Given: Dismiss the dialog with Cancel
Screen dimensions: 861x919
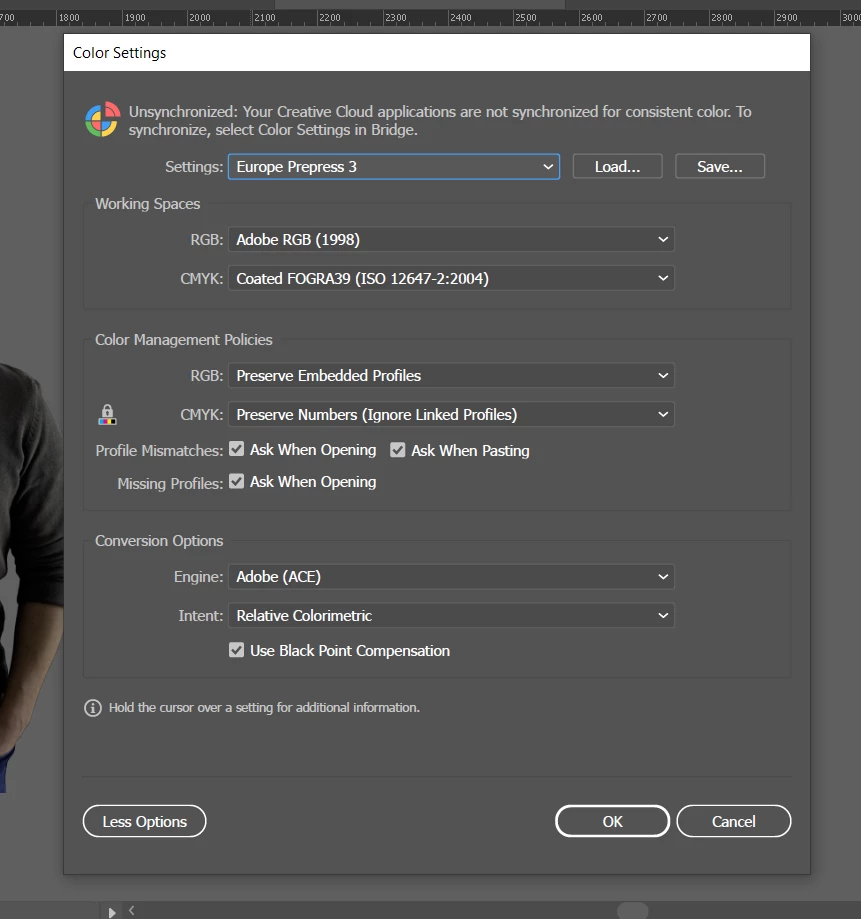Looking at the screenshot, I should (734, 821).
